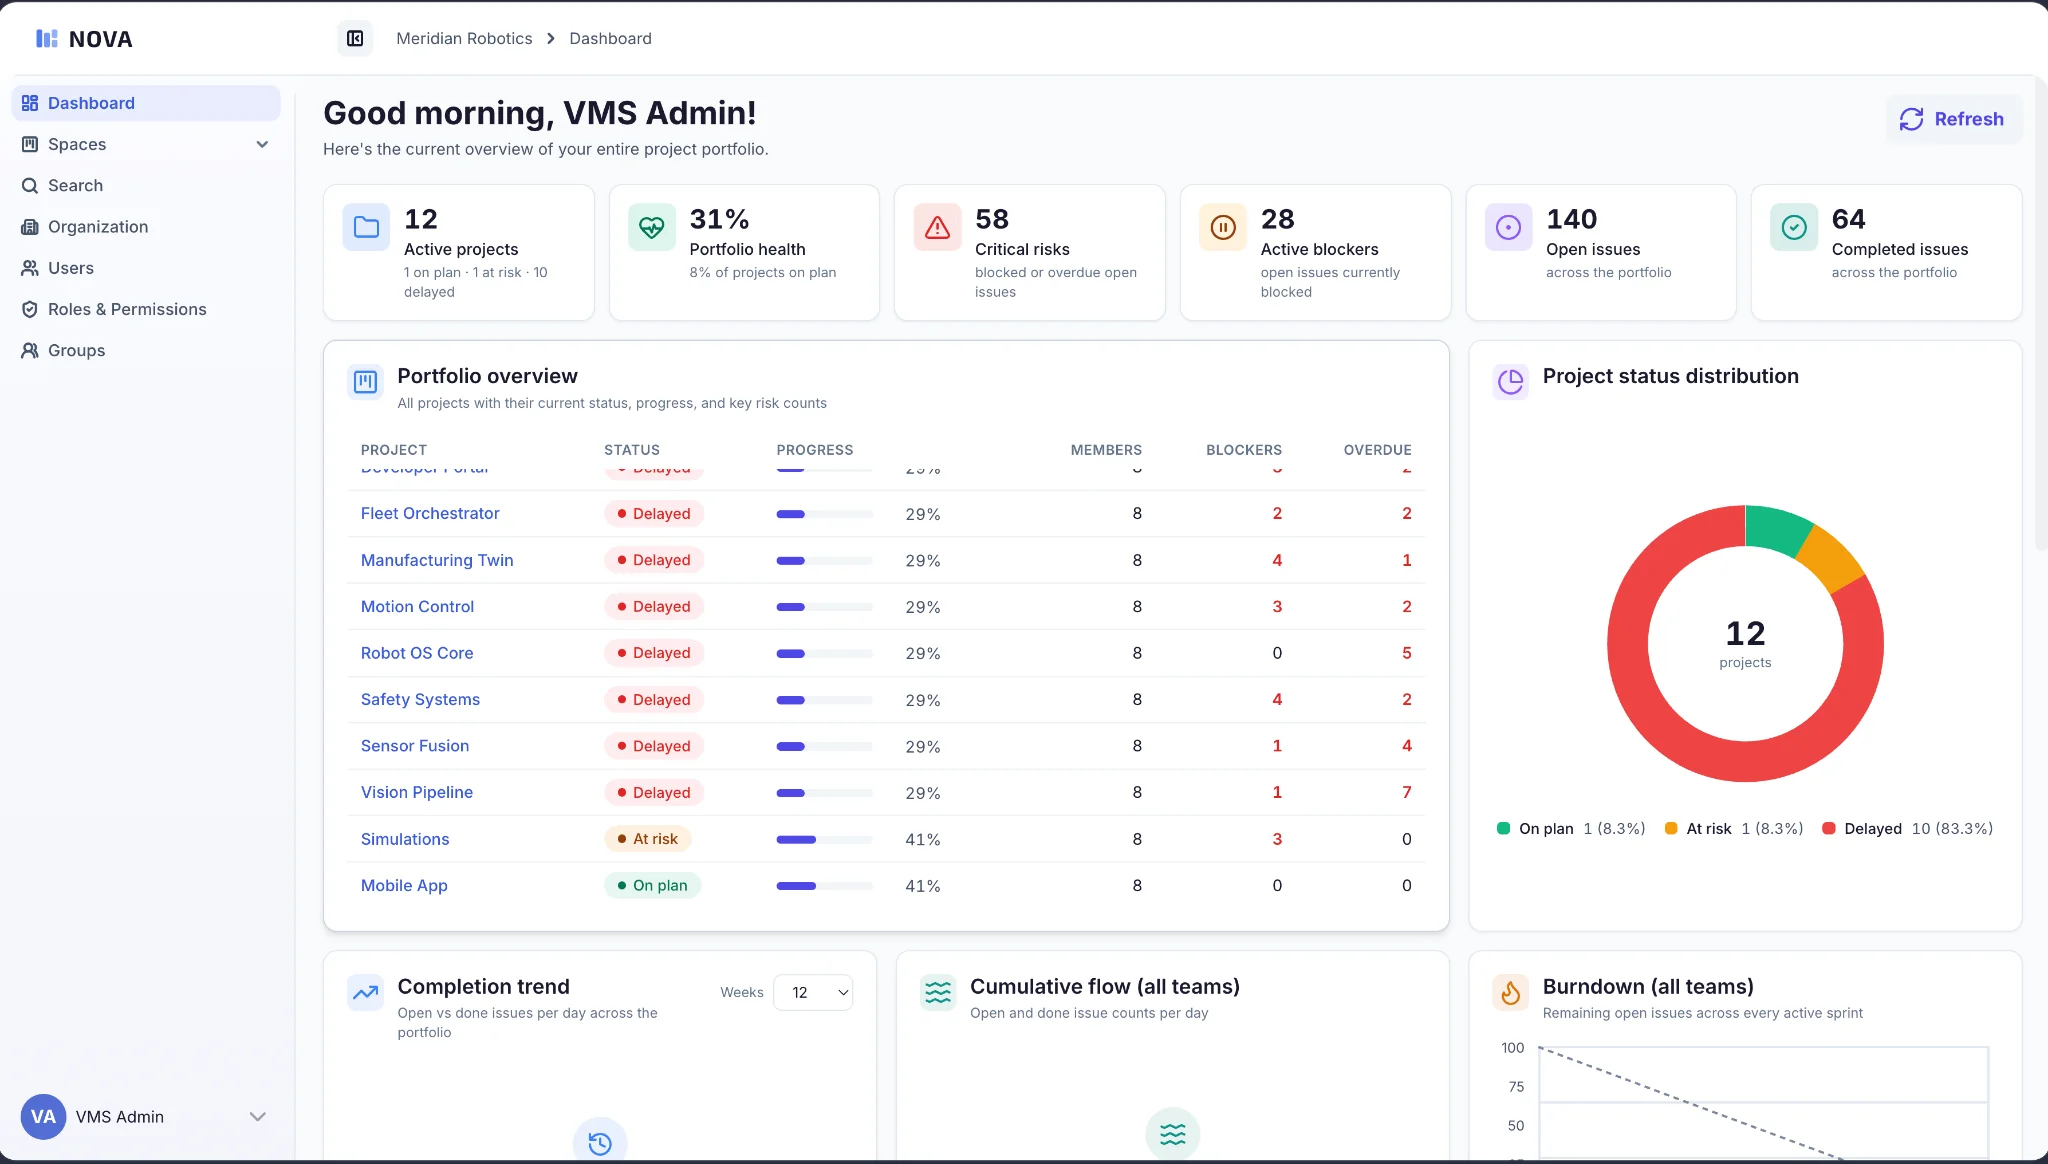Click the PROGRESS column header

click(x=815, y=450)
